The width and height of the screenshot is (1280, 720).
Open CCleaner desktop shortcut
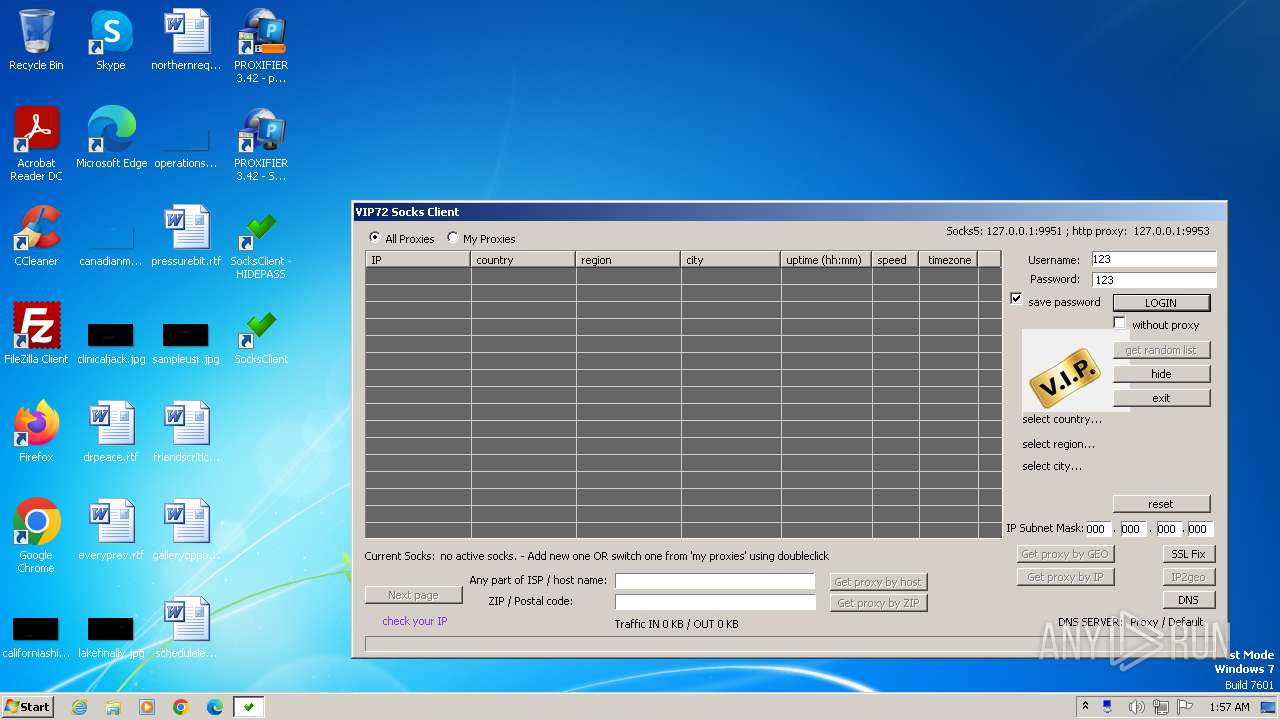click(x=36, y=236)
